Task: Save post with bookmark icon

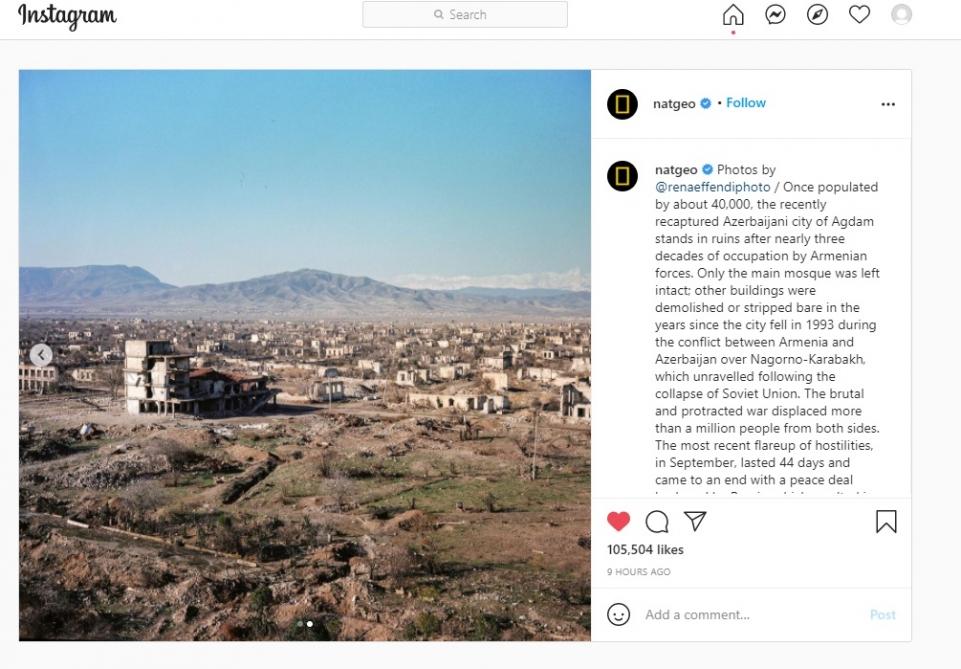Action: point(886,521)
